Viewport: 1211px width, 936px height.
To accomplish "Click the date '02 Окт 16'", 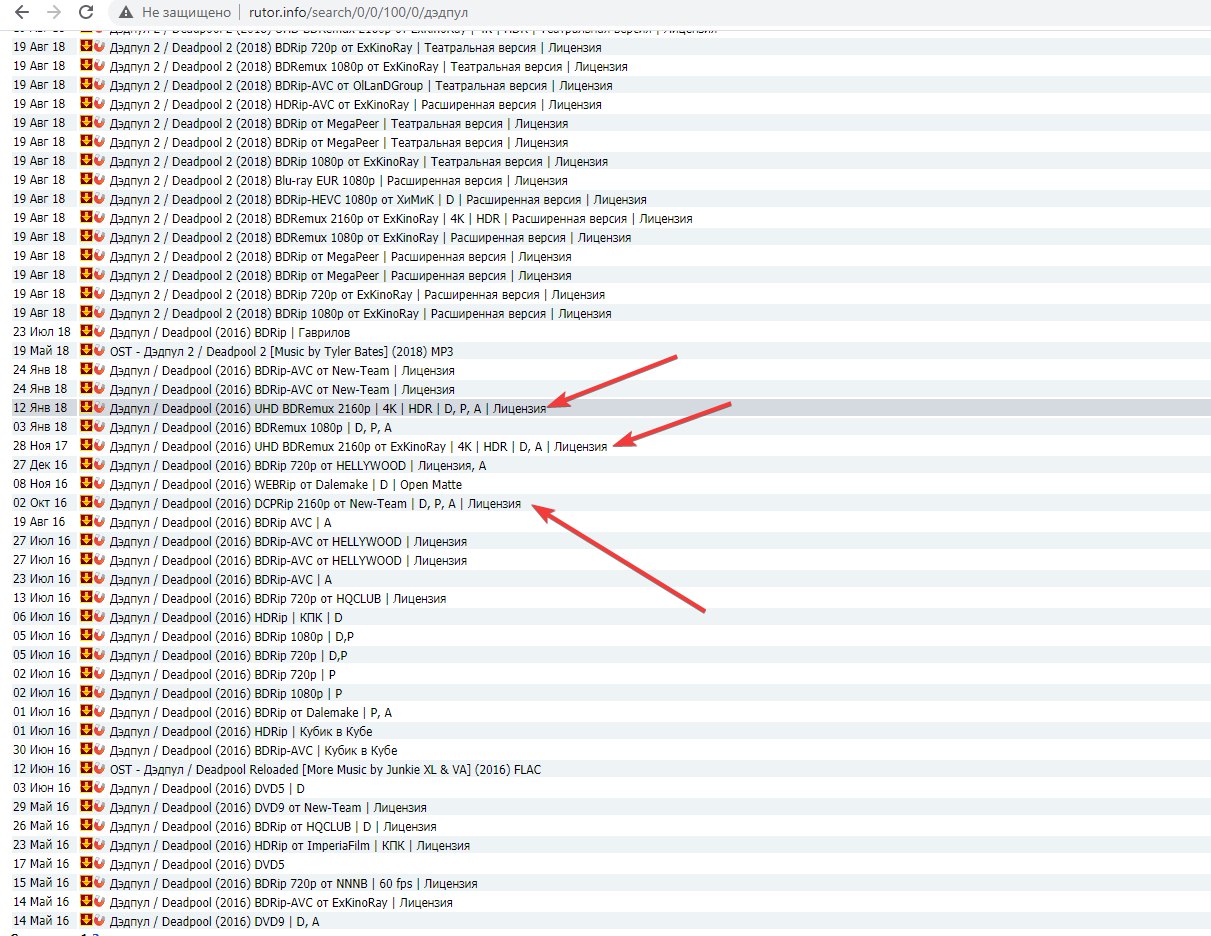I will coord(40,503).
